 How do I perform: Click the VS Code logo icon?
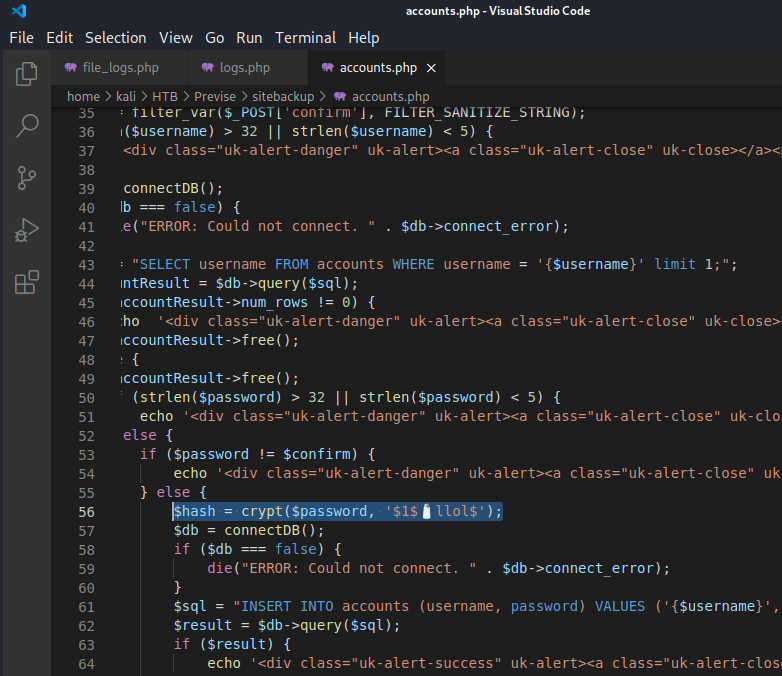18,11
